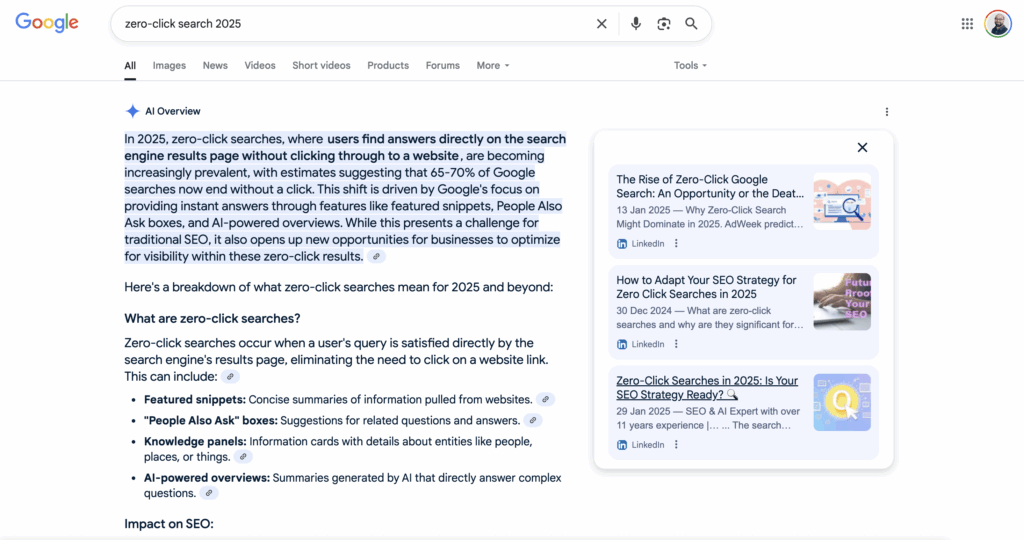Click link icon beside Featured snippets bullet

click(545, 400)
